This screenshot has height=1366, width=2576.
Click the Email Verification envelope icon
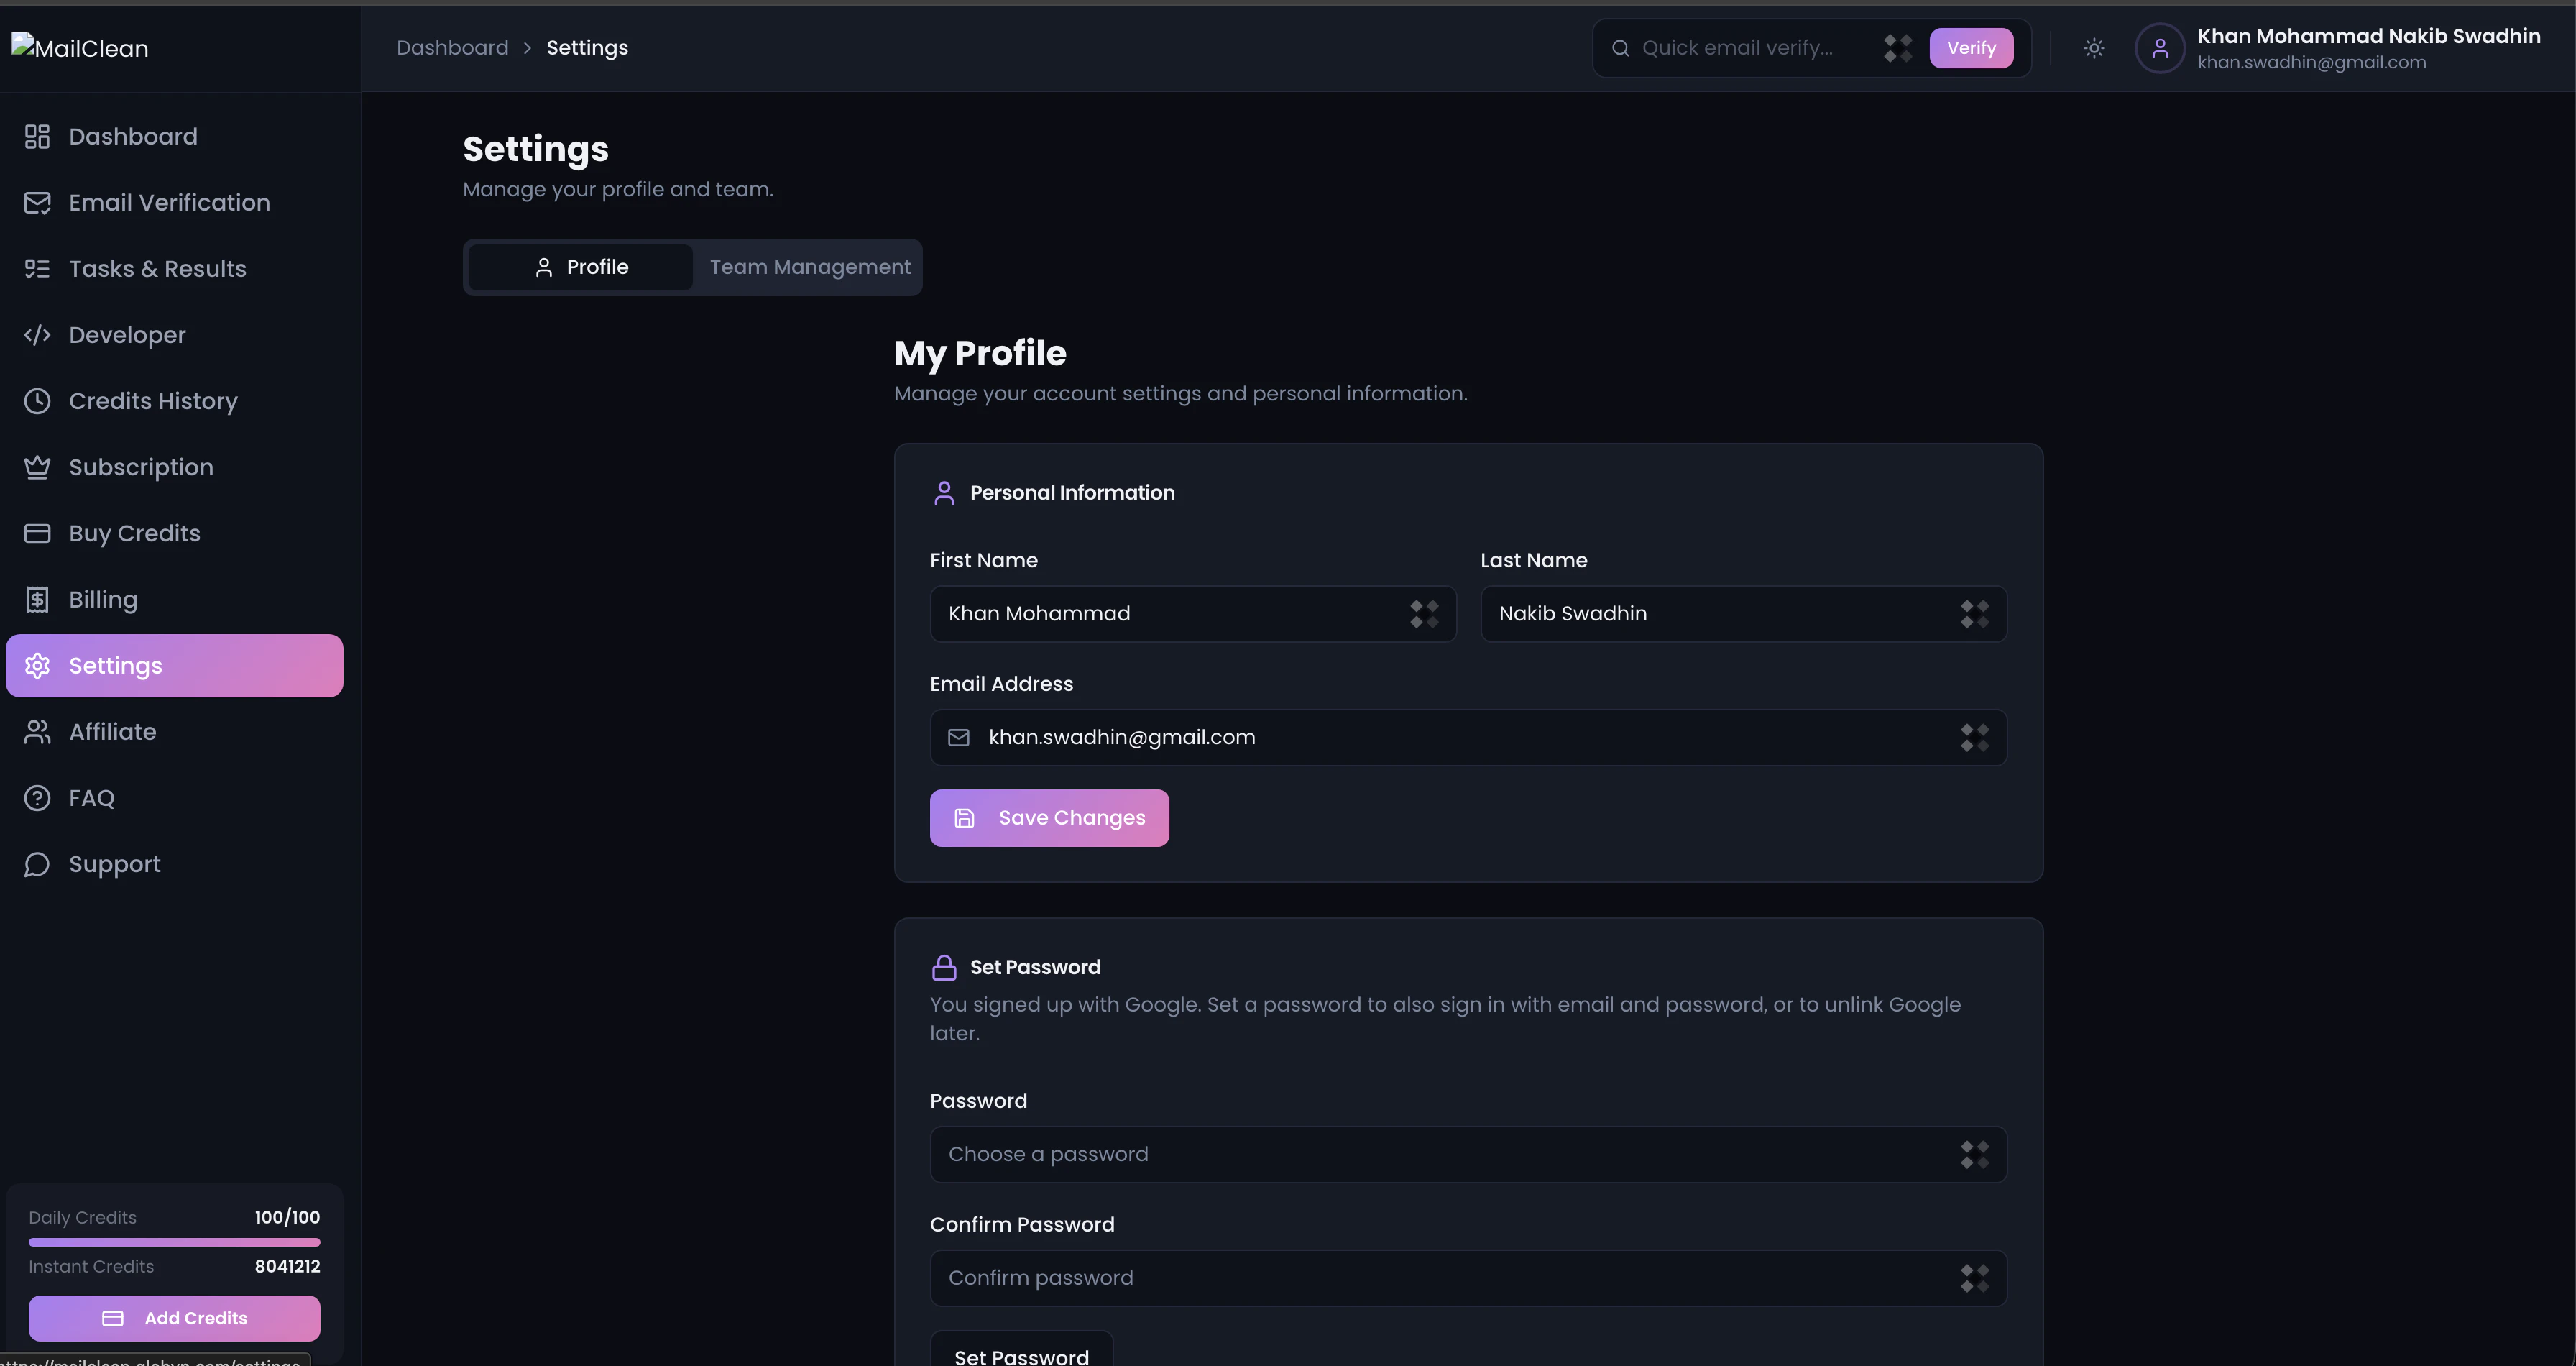point(37,203)
